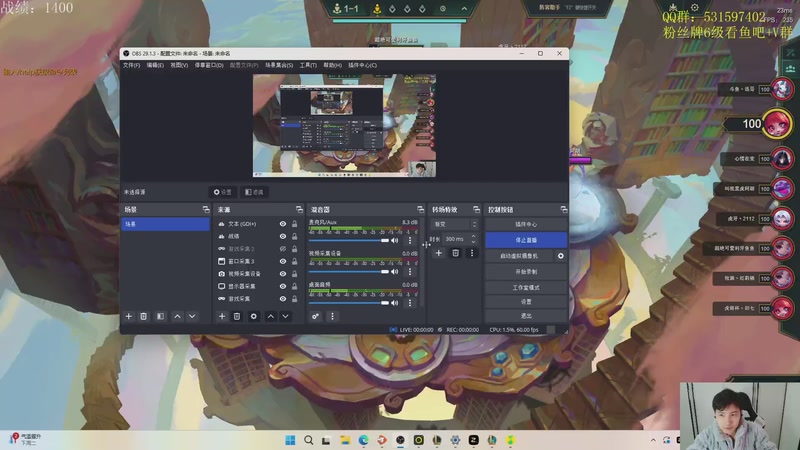Mute the 视频采集设备 mixer speaker icon
The width and height of the screenshot is (800, 450).
click(394, 271)
